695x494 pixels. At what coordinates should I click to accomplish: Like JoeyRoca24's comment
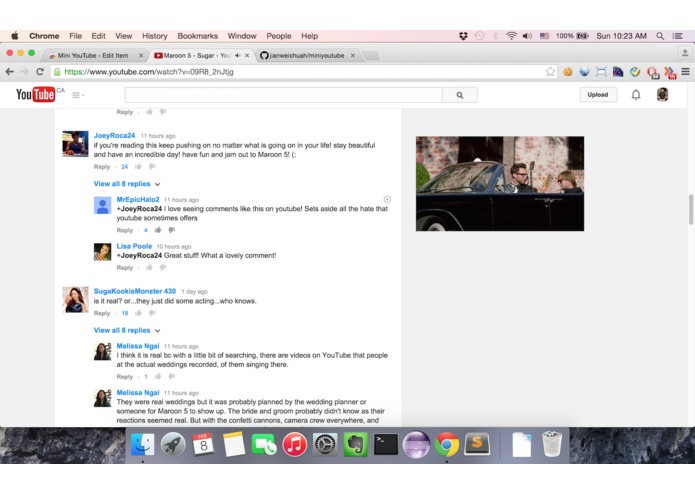(x=138, y=167)
